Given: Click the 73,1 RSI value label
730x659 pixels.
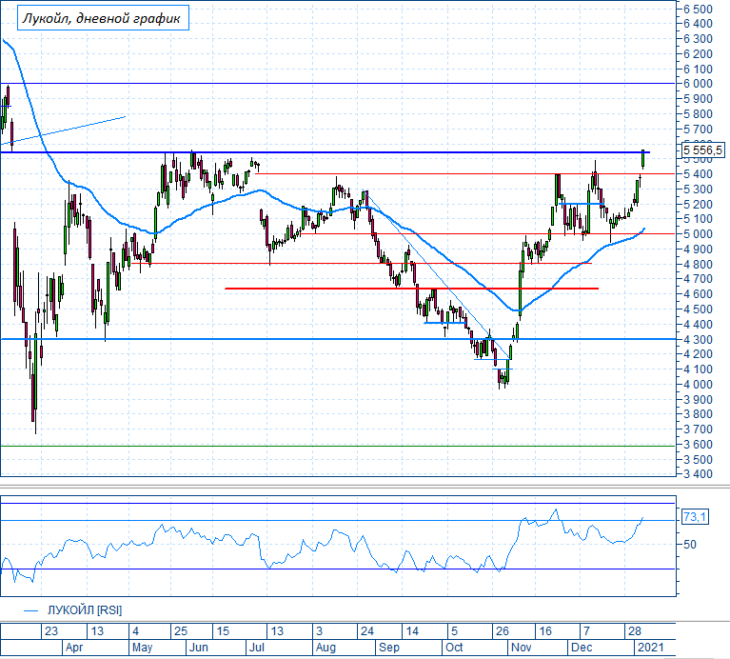Looking at the screenshot, I should tap(695, 517).
